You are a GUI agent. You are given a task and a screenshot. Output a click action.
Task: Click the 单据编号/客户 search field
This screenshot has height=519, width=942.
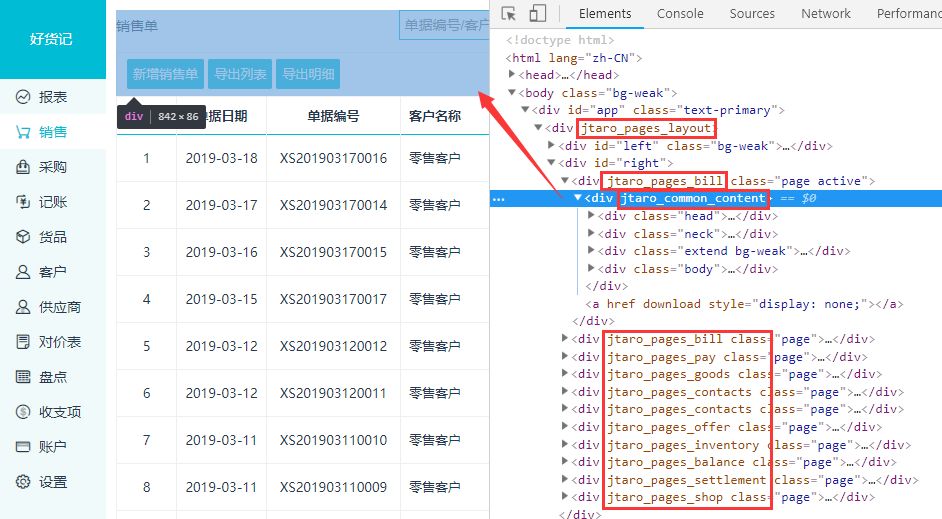click(x=445, y=25)
